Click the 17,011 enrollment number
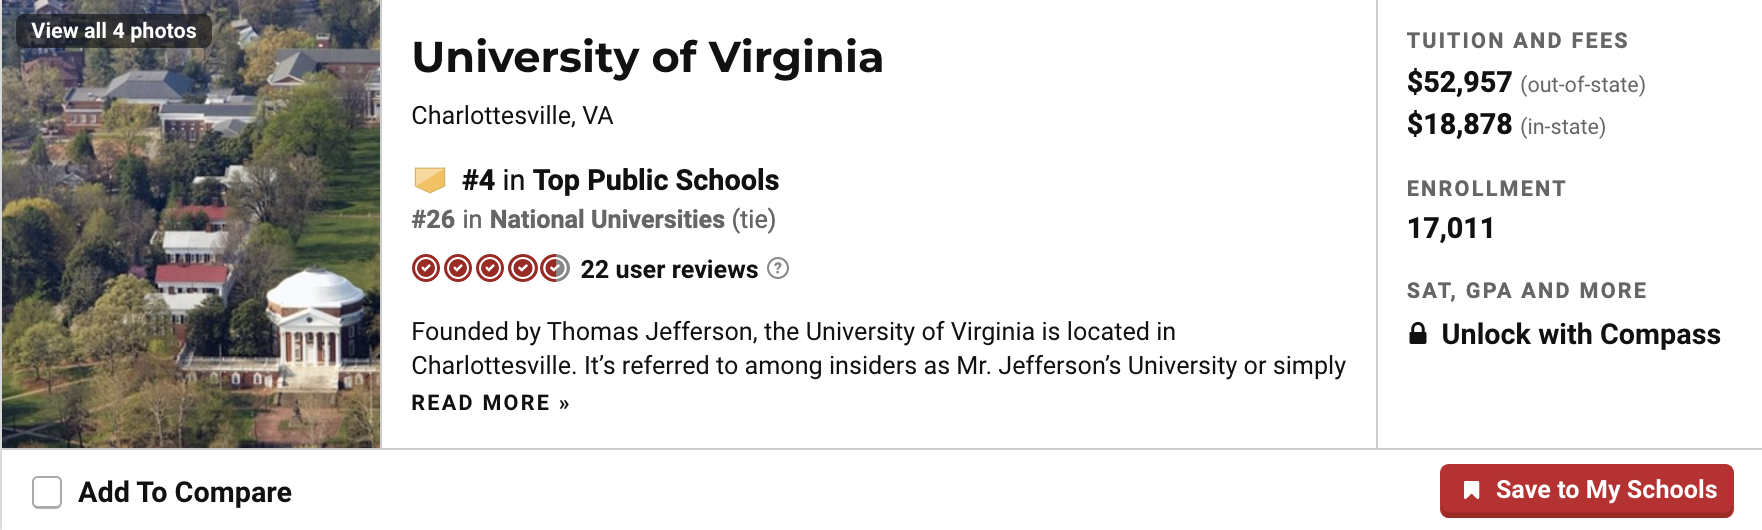Viewport: 1762px width, 530px height. [1450, 229]
